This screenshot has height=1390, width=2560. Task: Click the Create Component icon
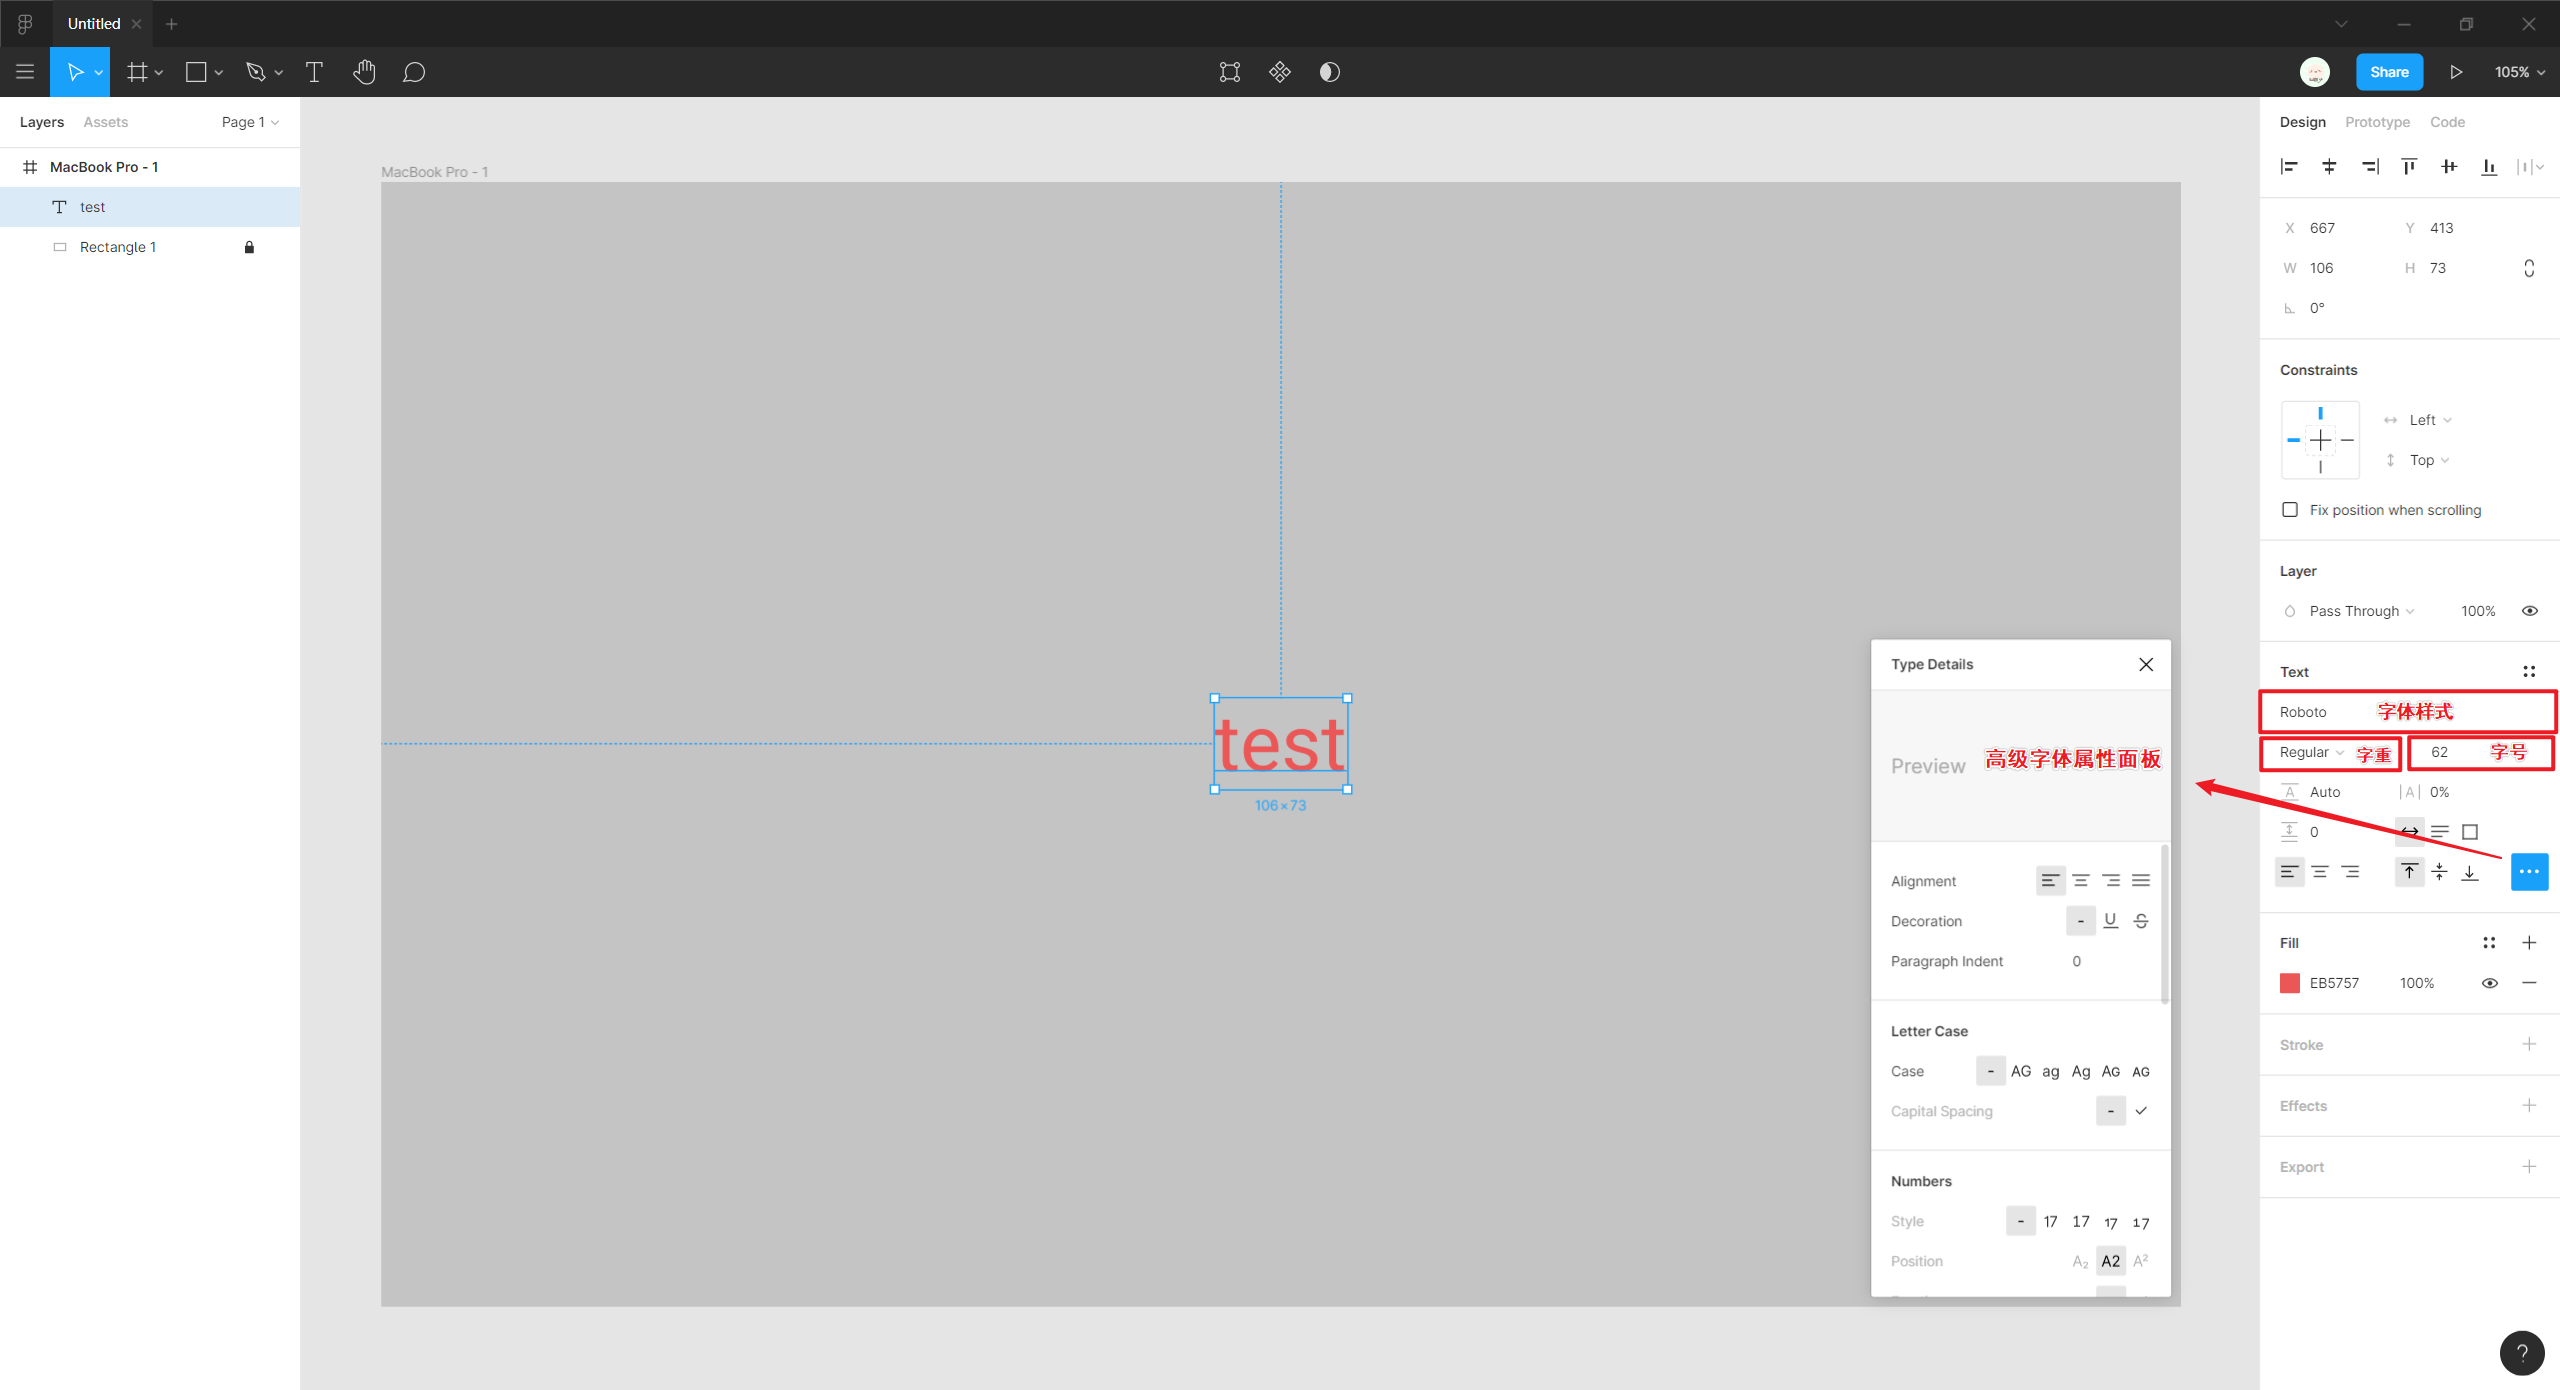click(x=1280, y=72)
